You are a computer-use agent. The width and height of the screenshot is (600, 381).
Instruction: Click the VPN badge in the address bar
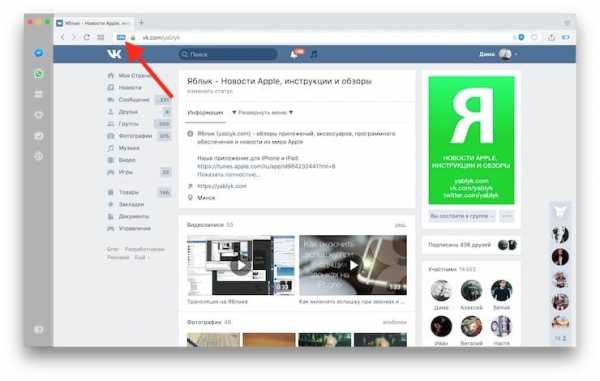point(121,37)
